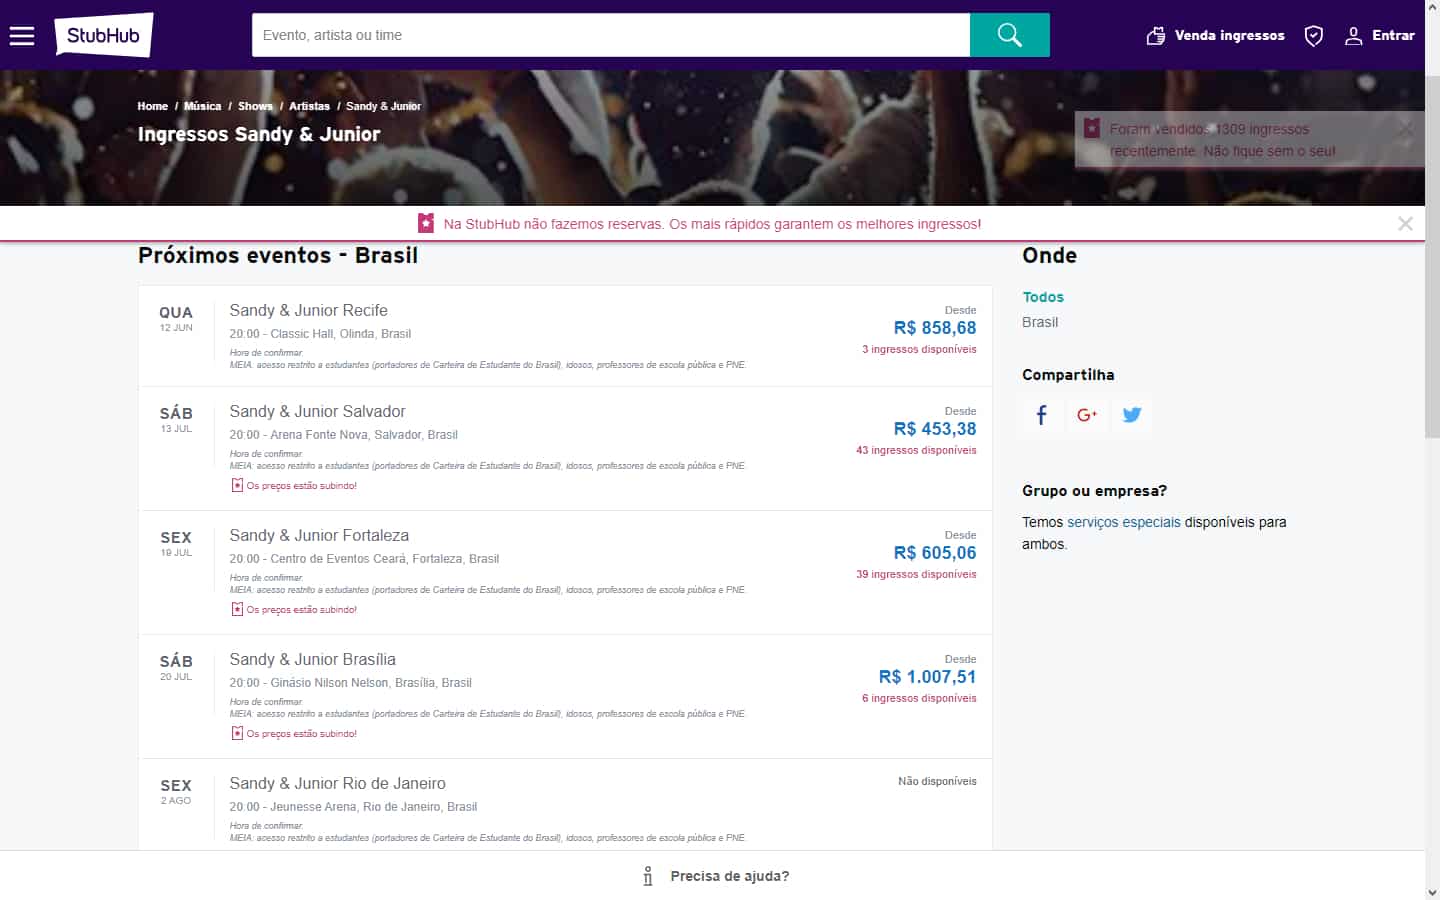This screenshot has width=1440, height=900.
Task: Click the magnifier search button
Action: [1010, 35]
